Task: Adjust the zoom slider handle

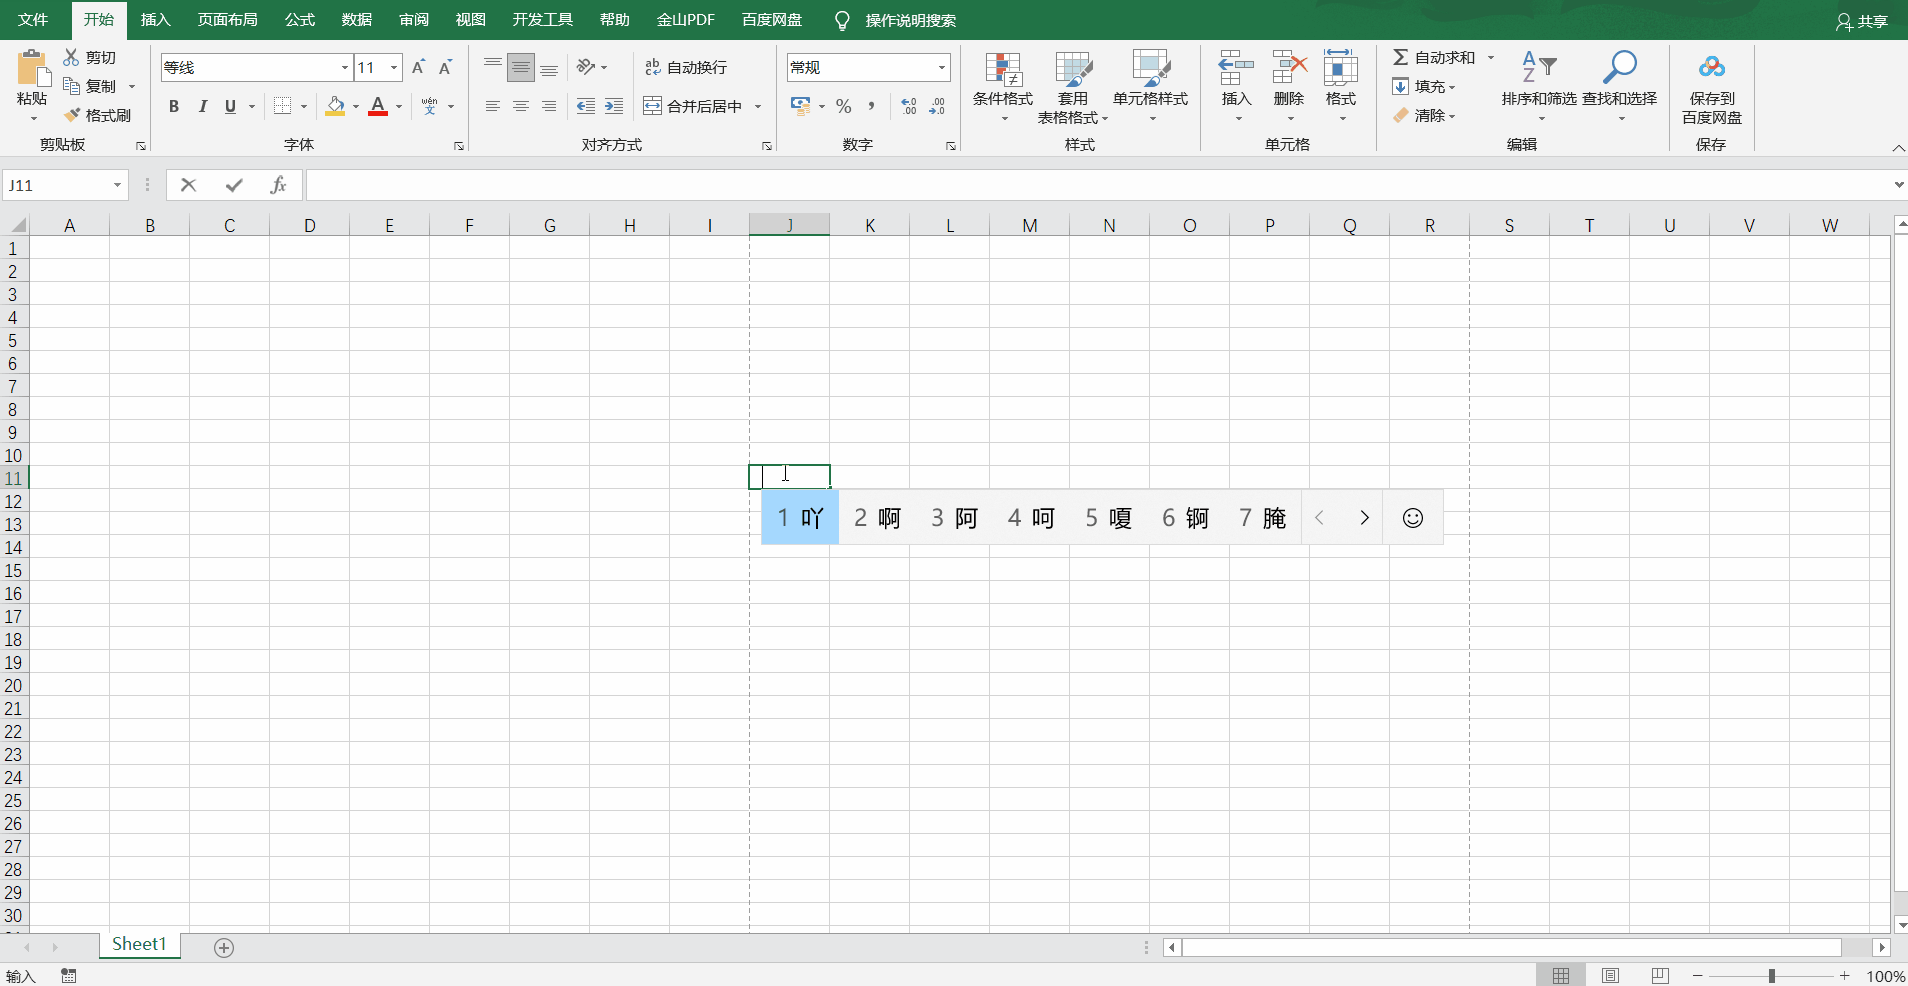Action: click(1772, 976)
